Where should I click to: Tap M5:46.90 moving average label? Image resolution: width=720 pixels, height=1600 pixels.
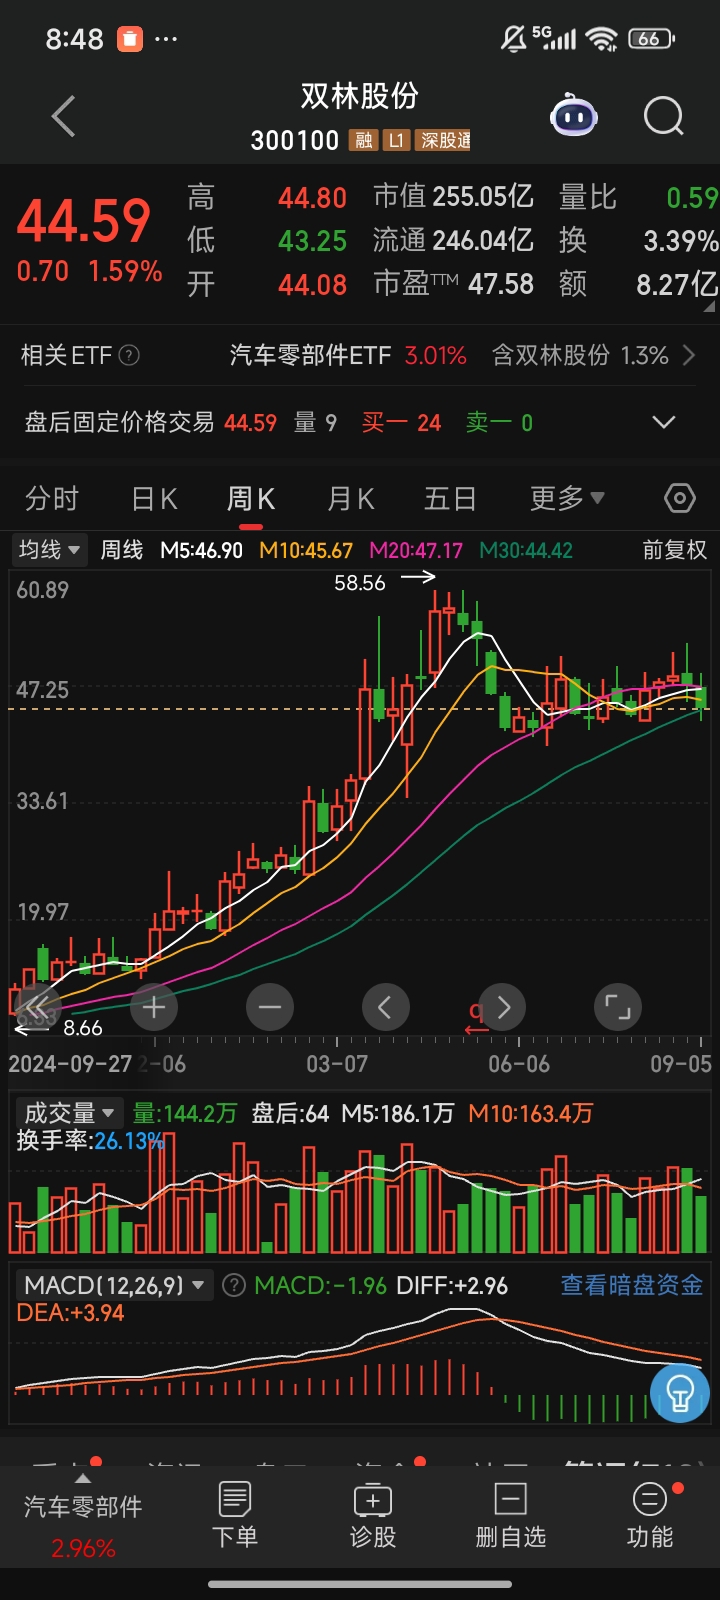coord(202,550)
